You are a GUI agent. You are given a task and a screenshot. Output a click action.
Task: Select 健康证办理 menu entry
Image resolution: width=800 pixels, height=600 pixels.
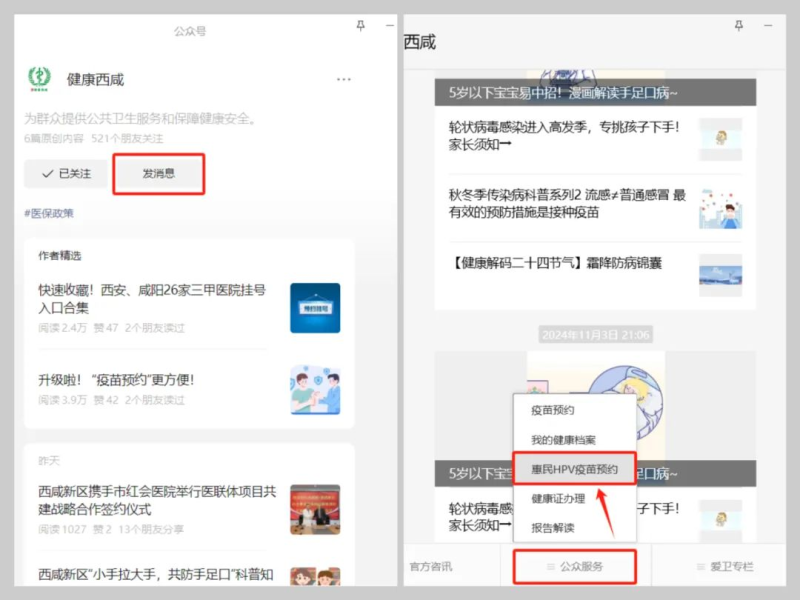coord(557,498)
